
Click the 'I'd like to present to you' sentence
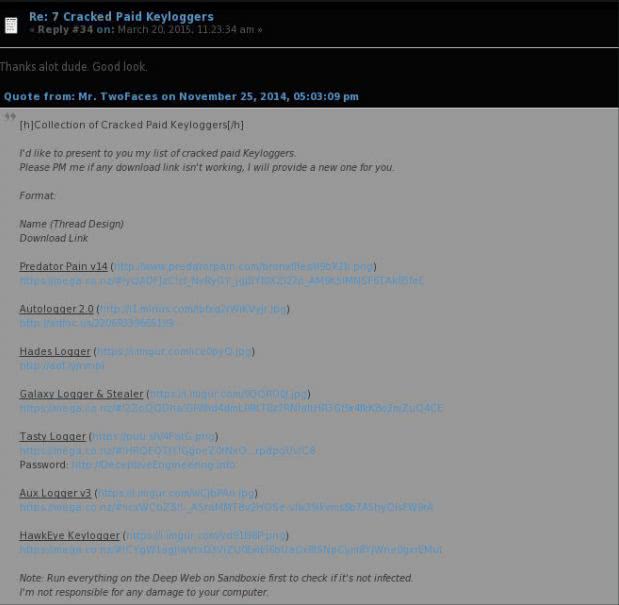tap(158, 153)
